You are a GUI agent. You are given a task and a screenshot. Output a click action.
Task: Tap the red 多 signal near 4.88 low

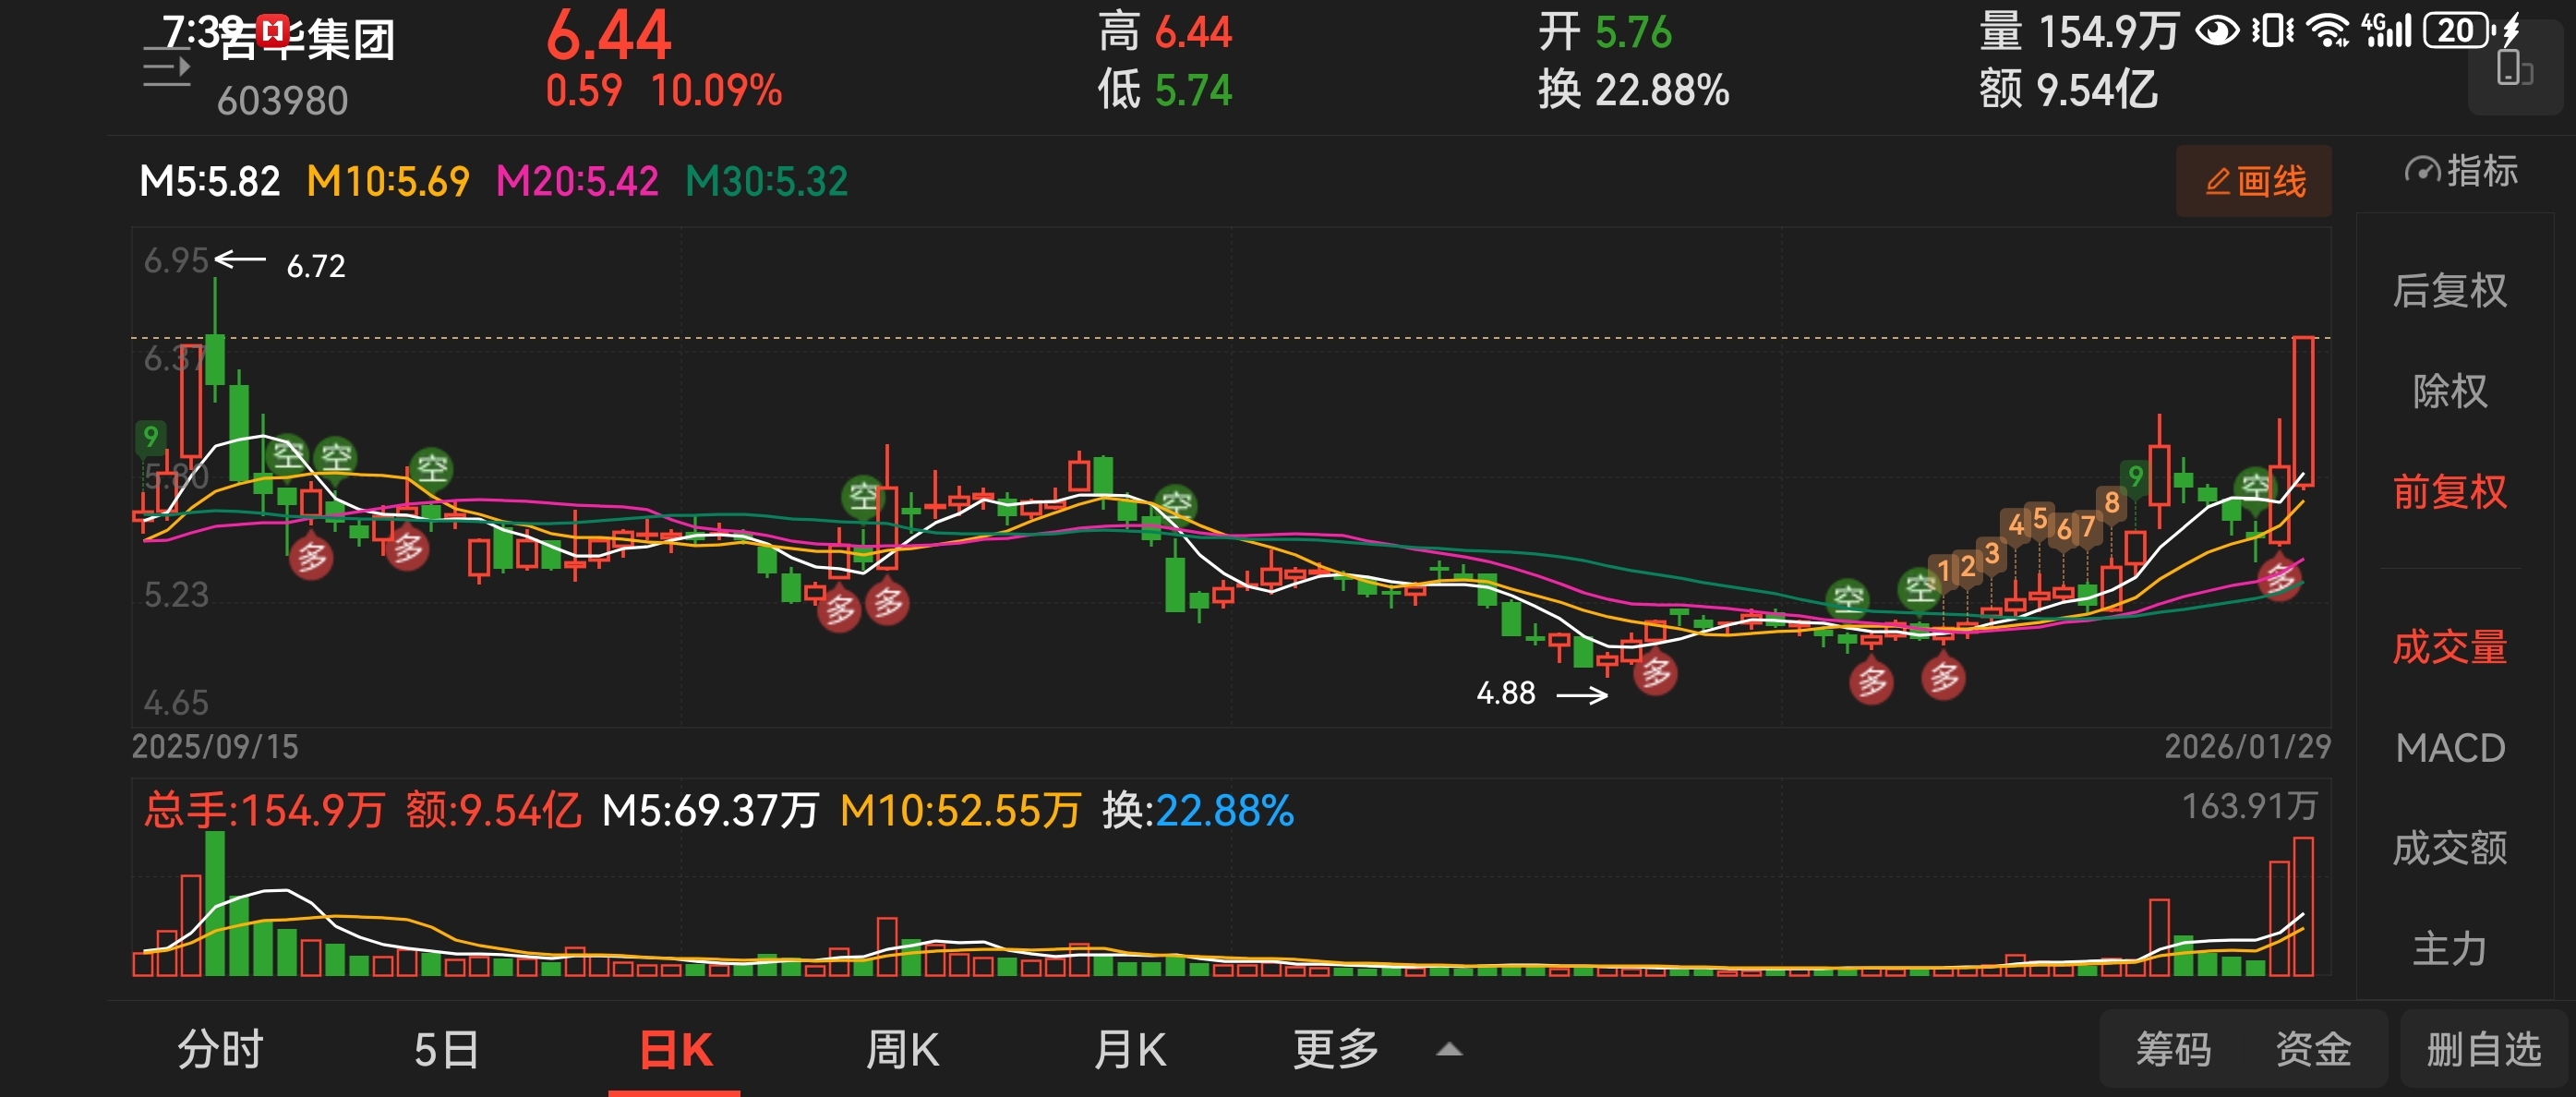click(x=1655, y=673)
